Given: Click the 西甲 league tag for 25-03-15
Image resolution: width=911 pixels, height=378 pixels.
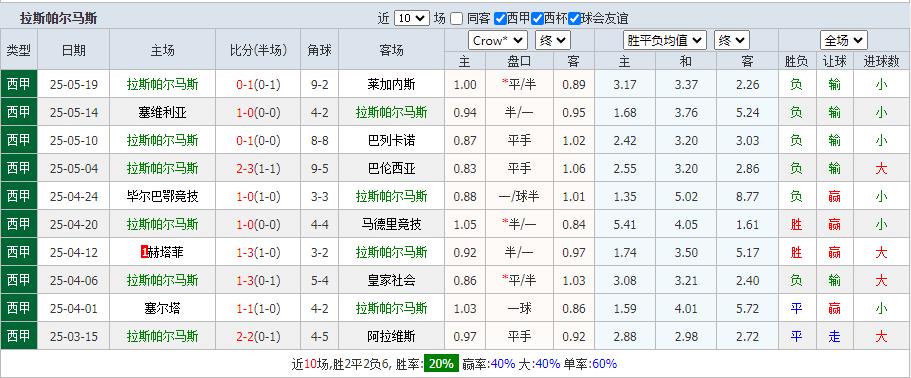Looking at the screenshot, I should pos(19,336).
